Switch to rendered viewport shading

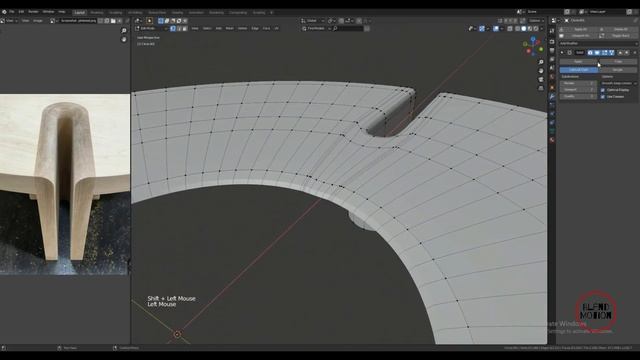(536, 29)
